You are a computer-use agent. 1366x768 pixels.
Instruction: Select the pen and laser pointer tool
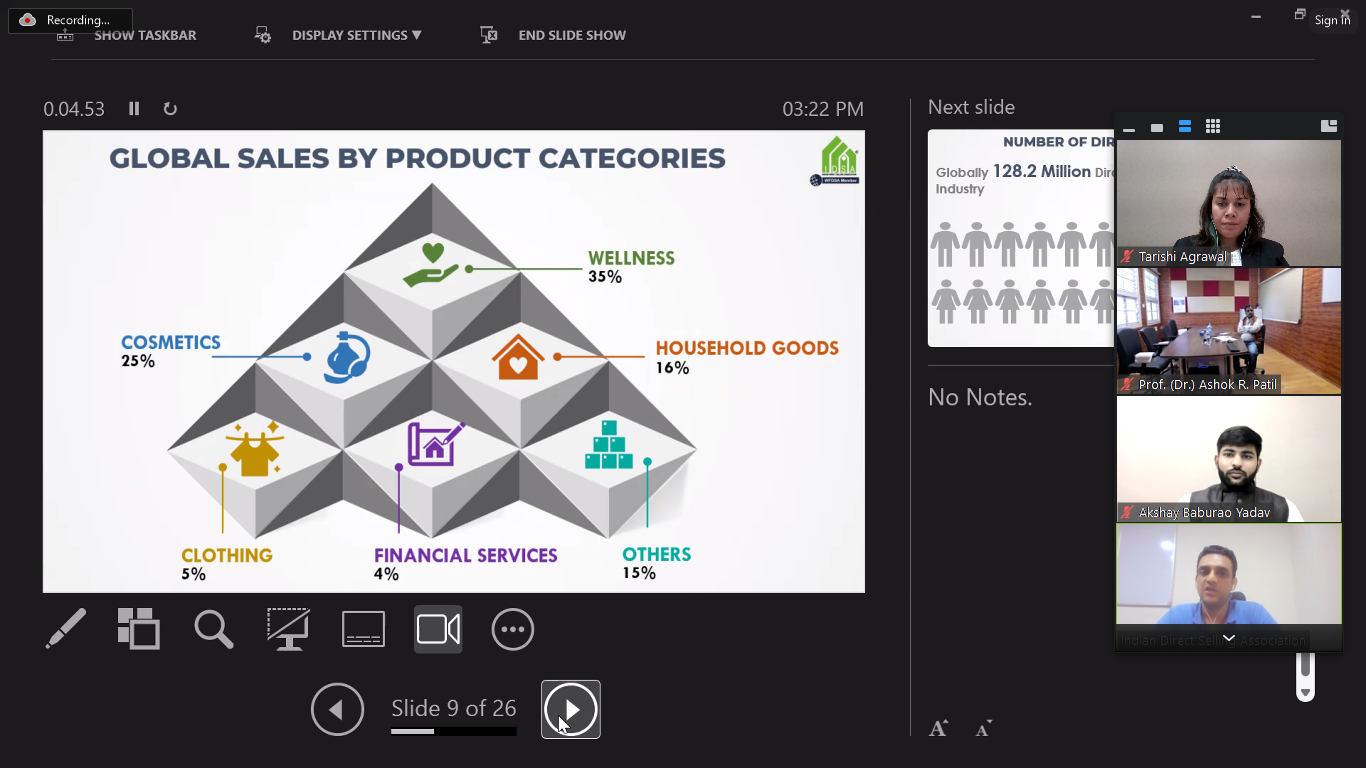(x=66, y=629)
